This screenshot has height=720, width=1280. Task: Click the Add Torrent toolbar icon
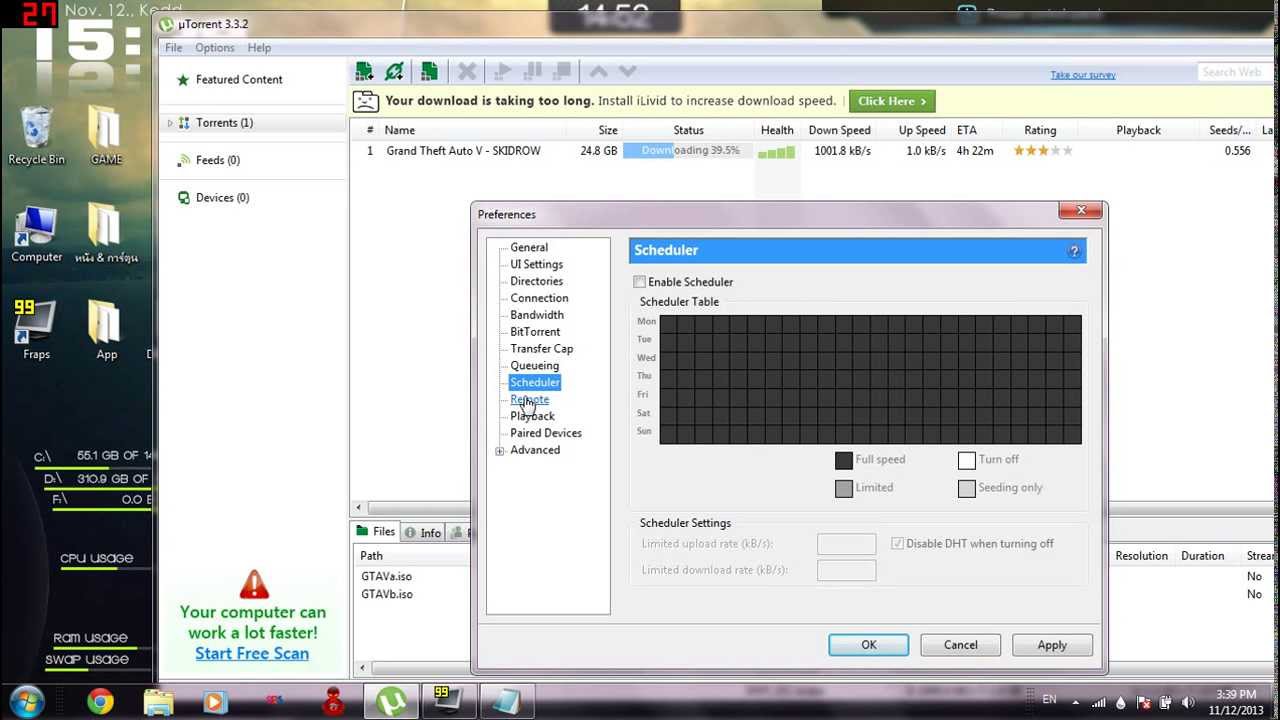365,71
